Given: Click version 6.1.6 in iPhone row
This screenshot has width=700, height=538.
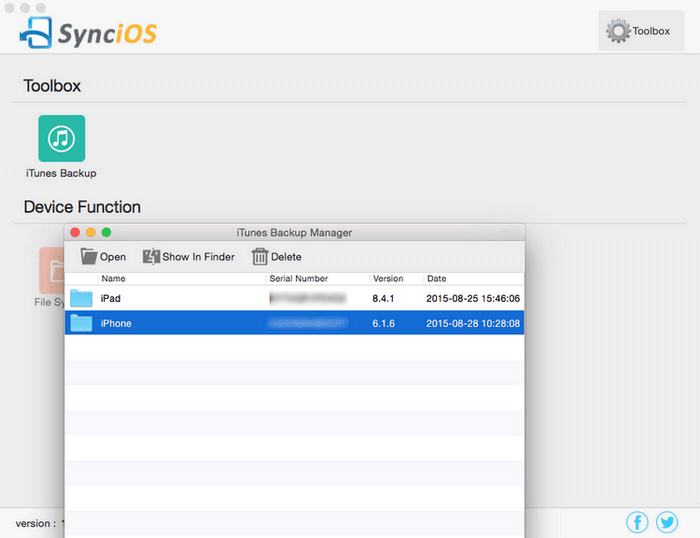Looking at the screenshot, I should point(383,323).
